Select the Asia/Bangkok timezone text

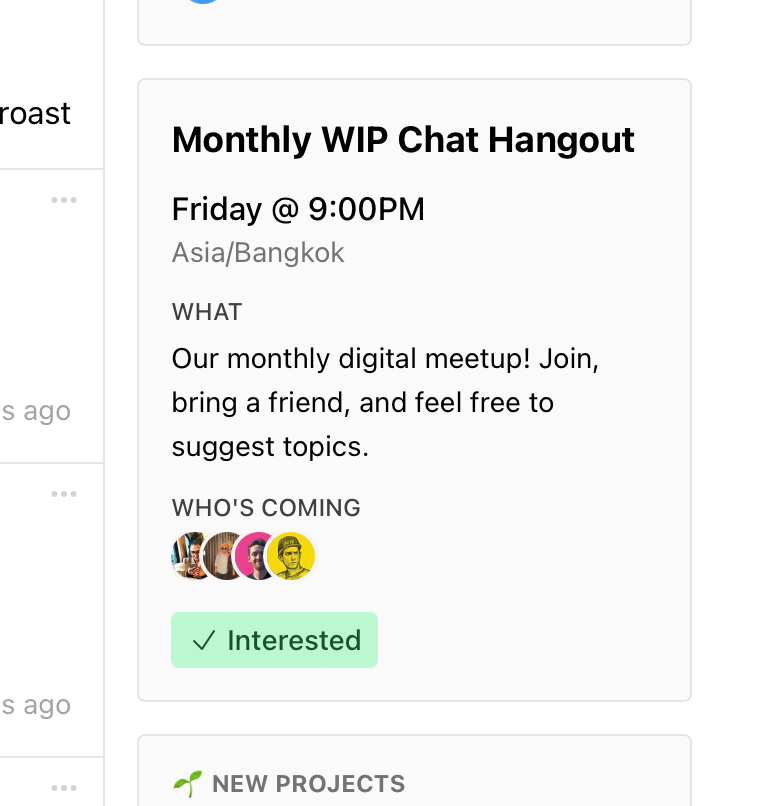click(x=258, y=253)
